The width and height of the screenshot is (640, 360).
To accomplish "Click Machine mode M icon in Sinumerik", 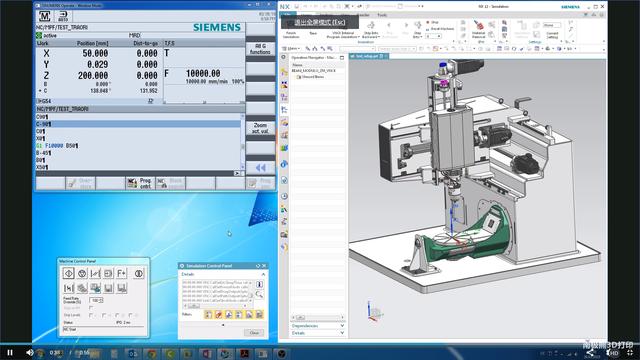I will pos(44,16).
